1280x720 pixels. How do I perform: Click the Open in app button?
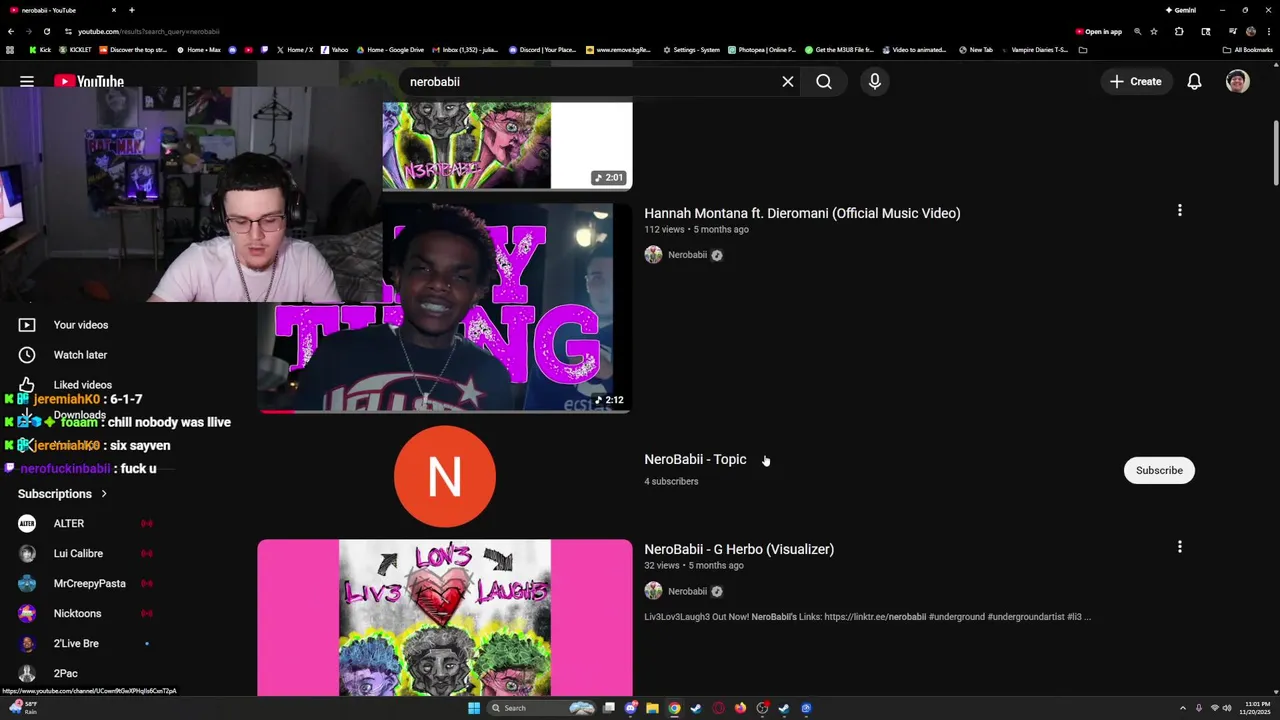(x=1099, y=31)
